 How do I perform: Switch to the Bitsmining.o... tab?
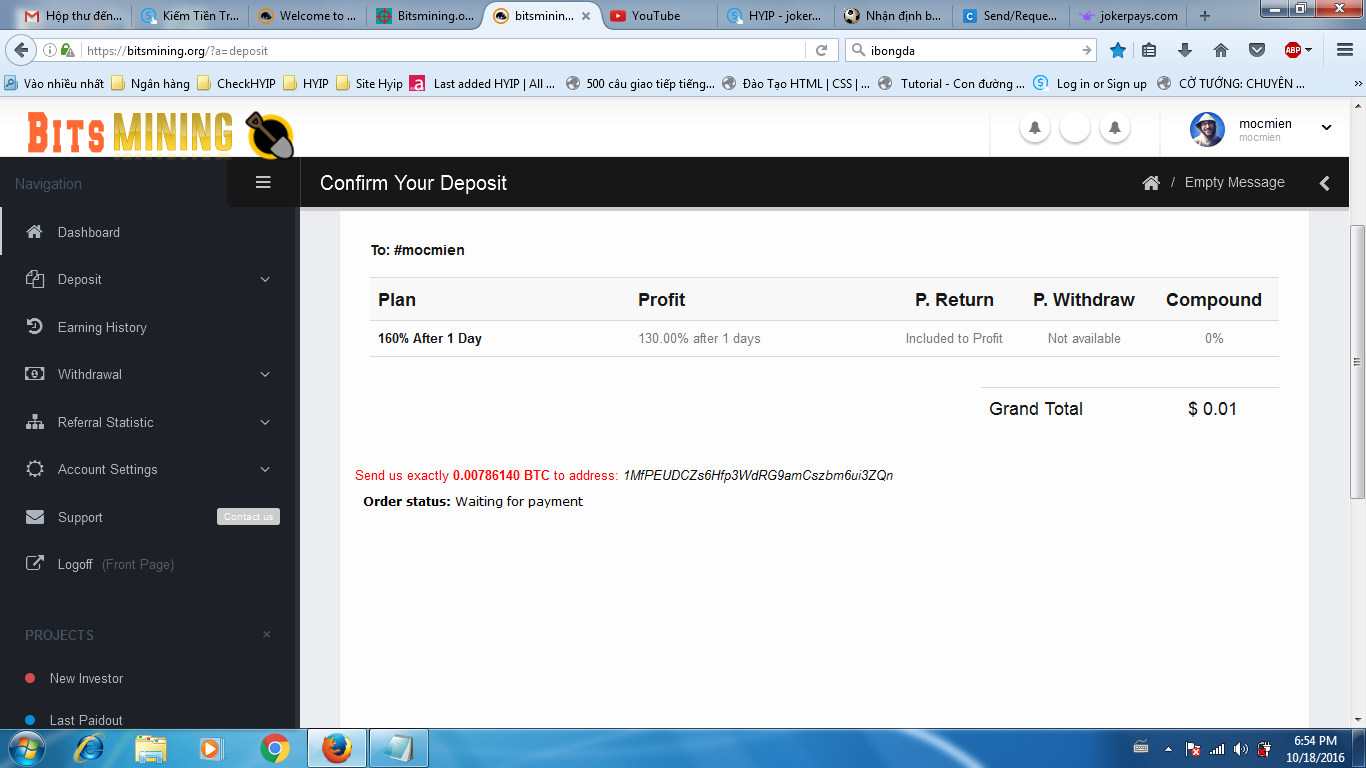point(424,15)
